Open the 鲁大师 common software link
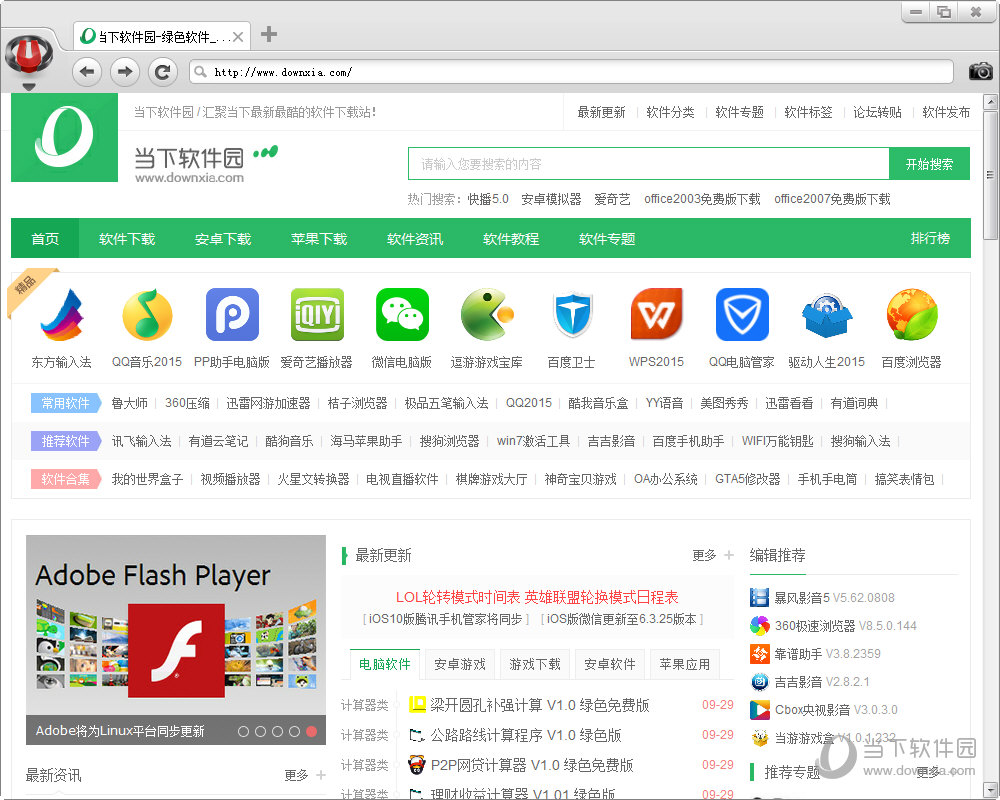The height and width of the screenshot is (800, 1000). tap(129, 403)
